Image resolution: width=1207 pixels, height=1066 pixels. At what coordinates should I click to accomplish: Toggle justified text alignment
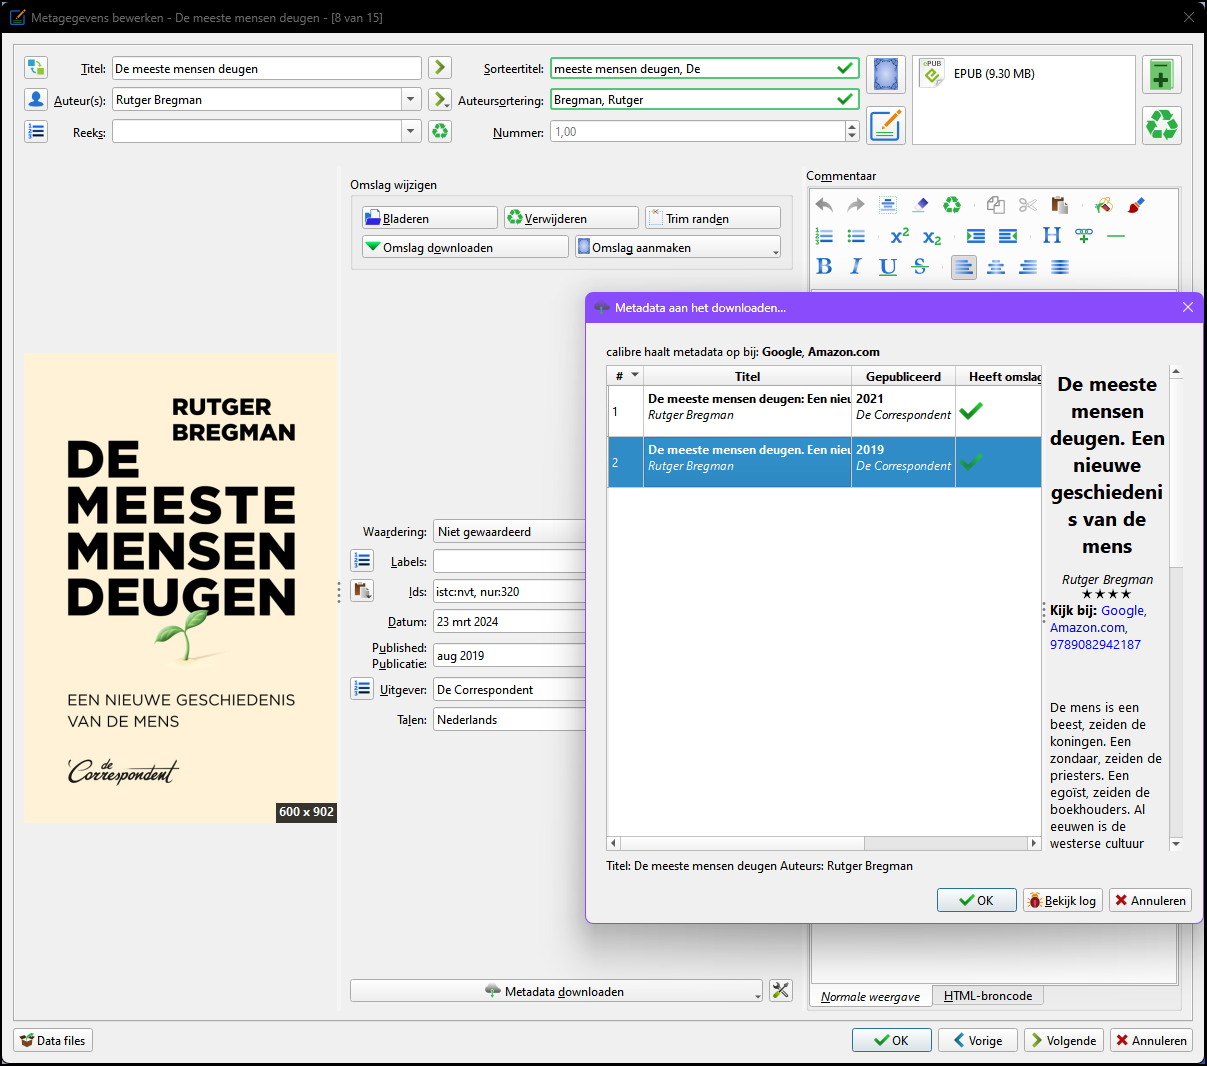pyautogui.click(x=1060, y=267)
